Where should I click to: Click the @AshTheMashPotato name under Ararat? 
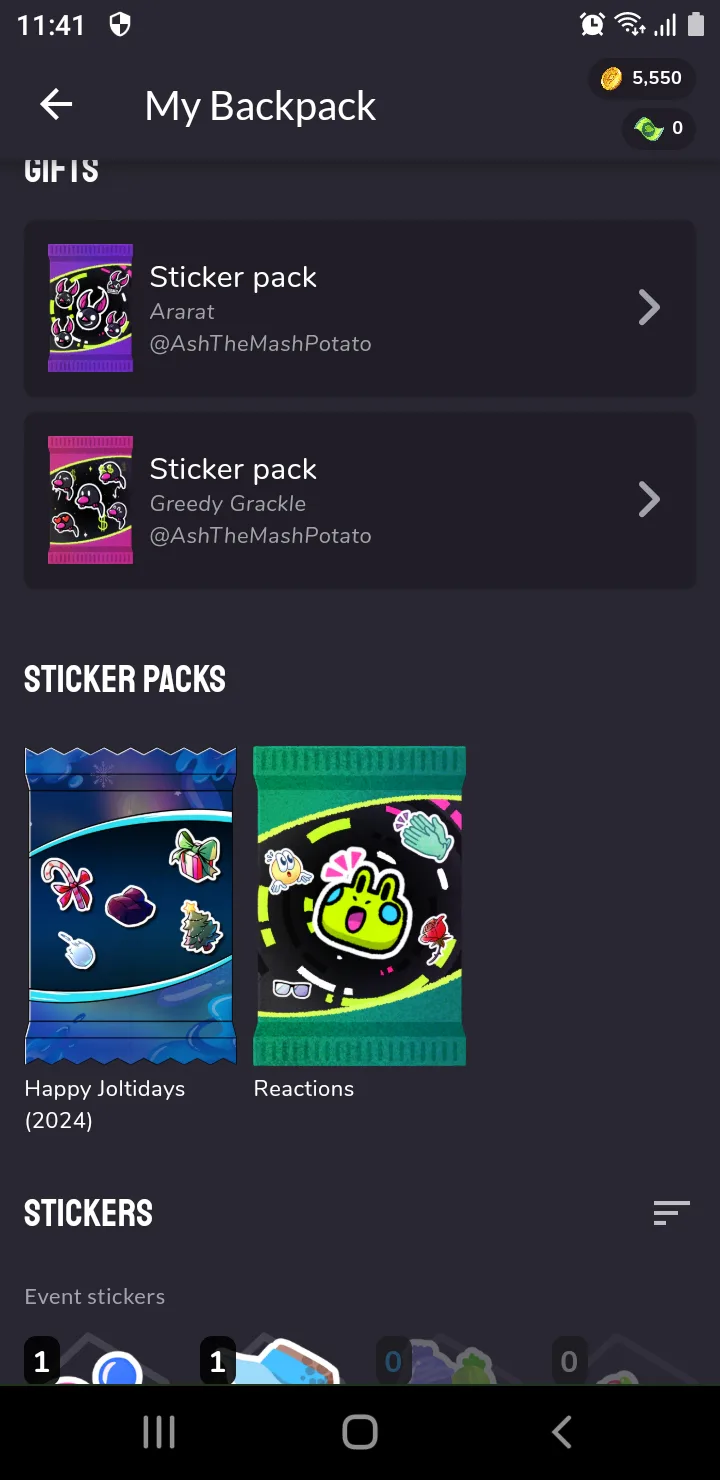click(260, 343)
